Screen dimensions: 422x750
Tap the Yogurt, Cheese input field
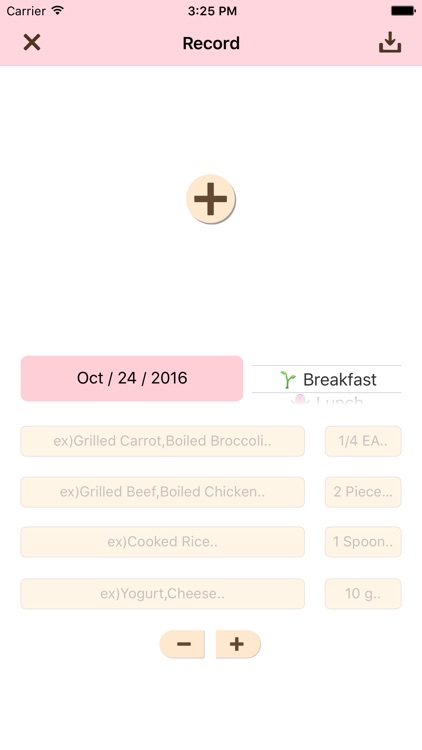pos(162,594)
